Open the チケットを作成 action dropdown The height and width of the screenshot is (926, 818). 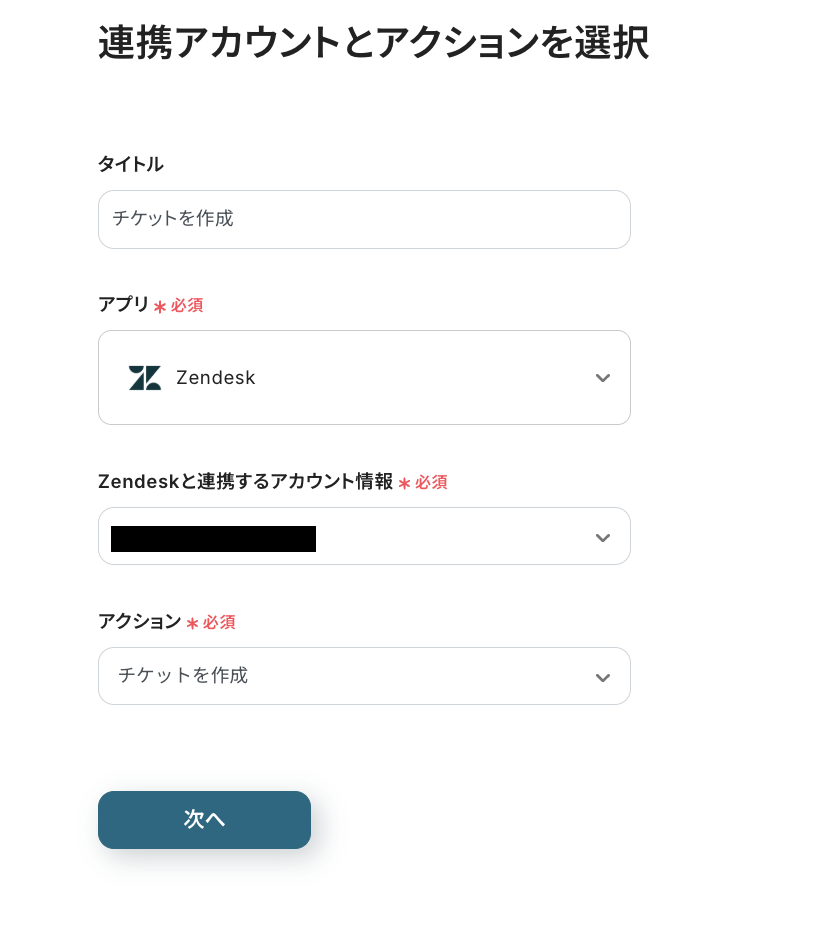(364, 676)
